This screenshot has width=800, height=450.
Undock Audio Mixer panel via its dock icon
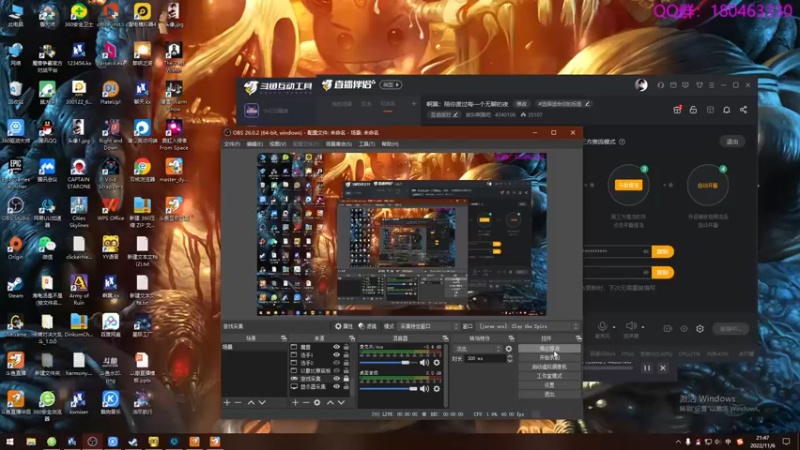(x=445, y=338)
